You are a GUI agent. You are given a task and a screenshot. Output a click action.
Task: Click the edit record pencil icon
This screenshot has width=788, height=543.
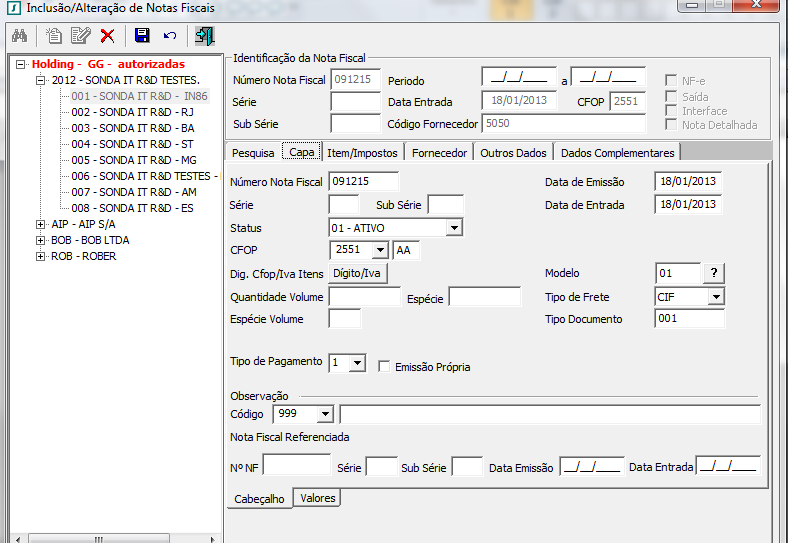80,36
